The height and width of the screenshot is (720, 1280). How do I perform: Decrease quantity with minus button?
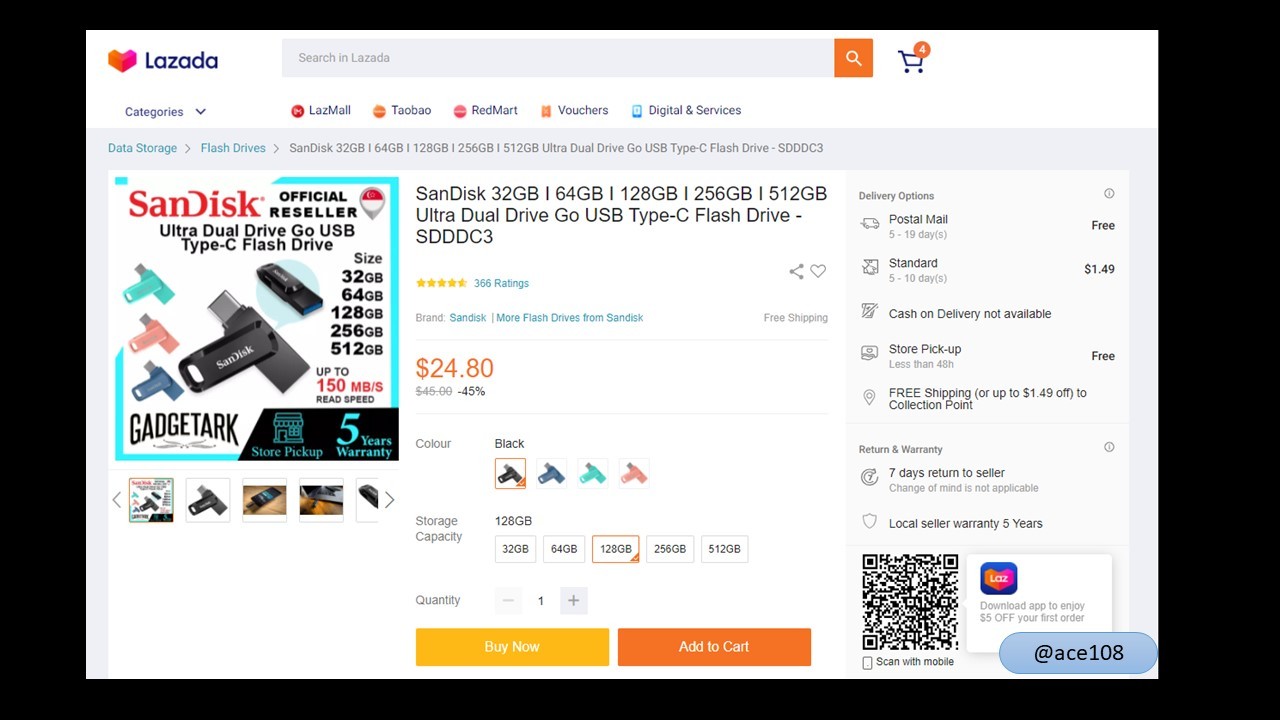coord(508,600)
